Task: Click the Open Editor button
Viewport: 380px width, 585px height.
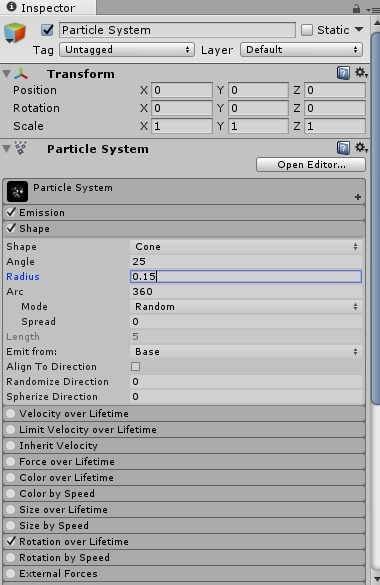Action: (x=311, y=165)
